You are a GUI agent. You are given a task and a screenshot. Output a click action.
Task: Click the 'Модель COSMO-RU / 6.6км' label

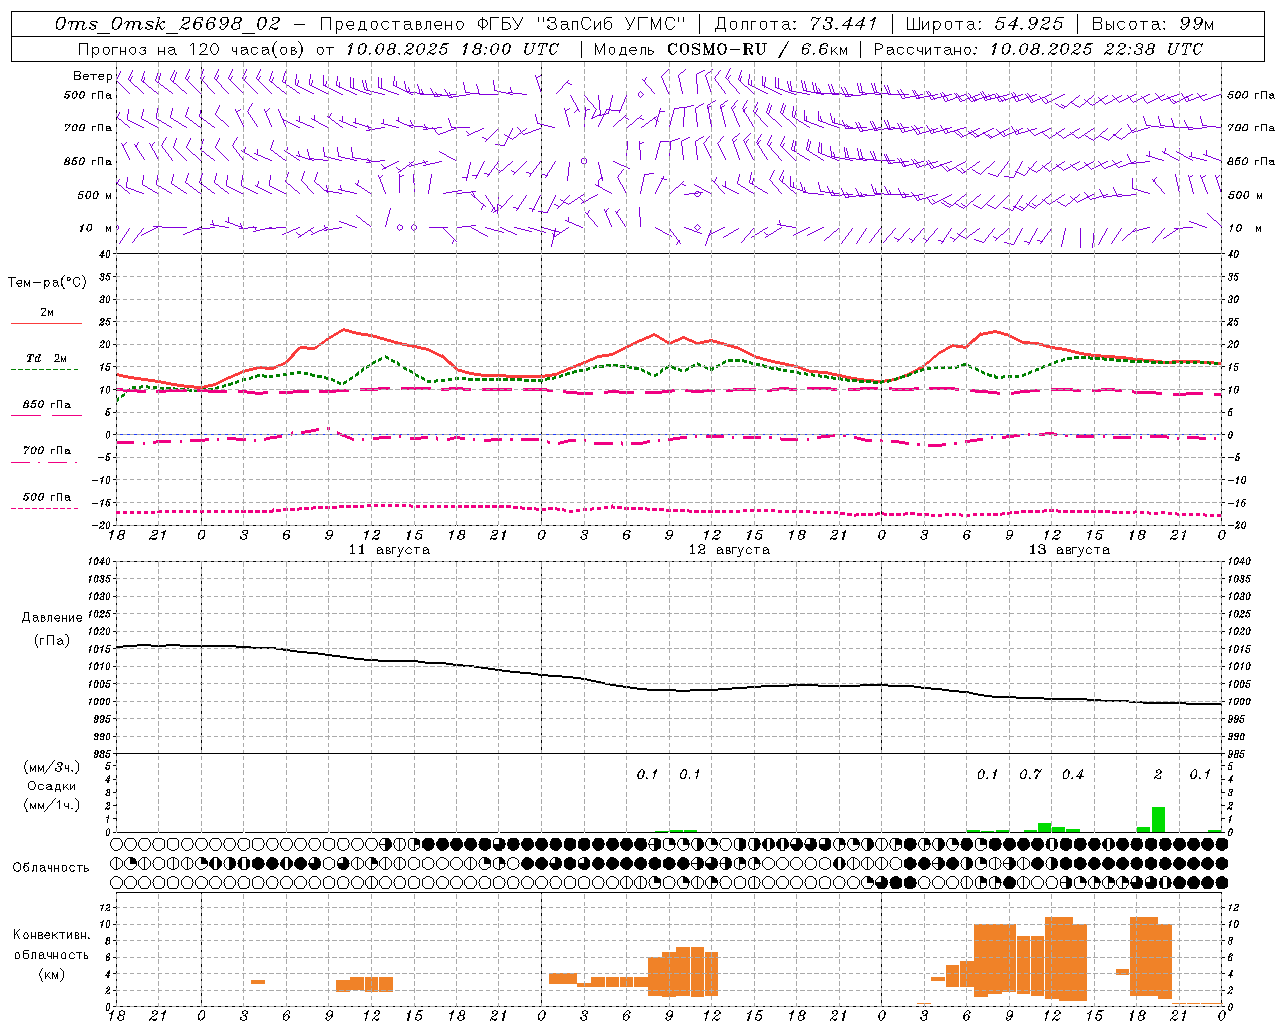(x=721, y=48)
